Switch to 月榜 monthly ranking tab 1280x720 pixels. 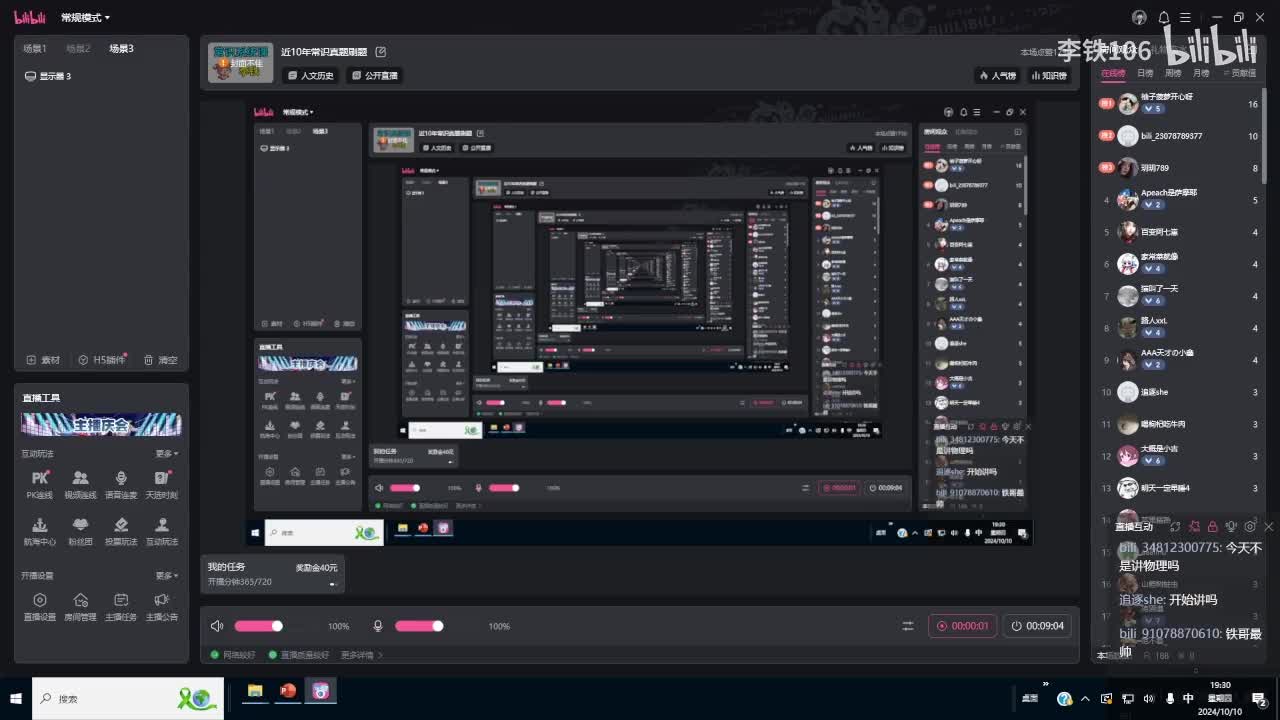tap(1201, 73)
